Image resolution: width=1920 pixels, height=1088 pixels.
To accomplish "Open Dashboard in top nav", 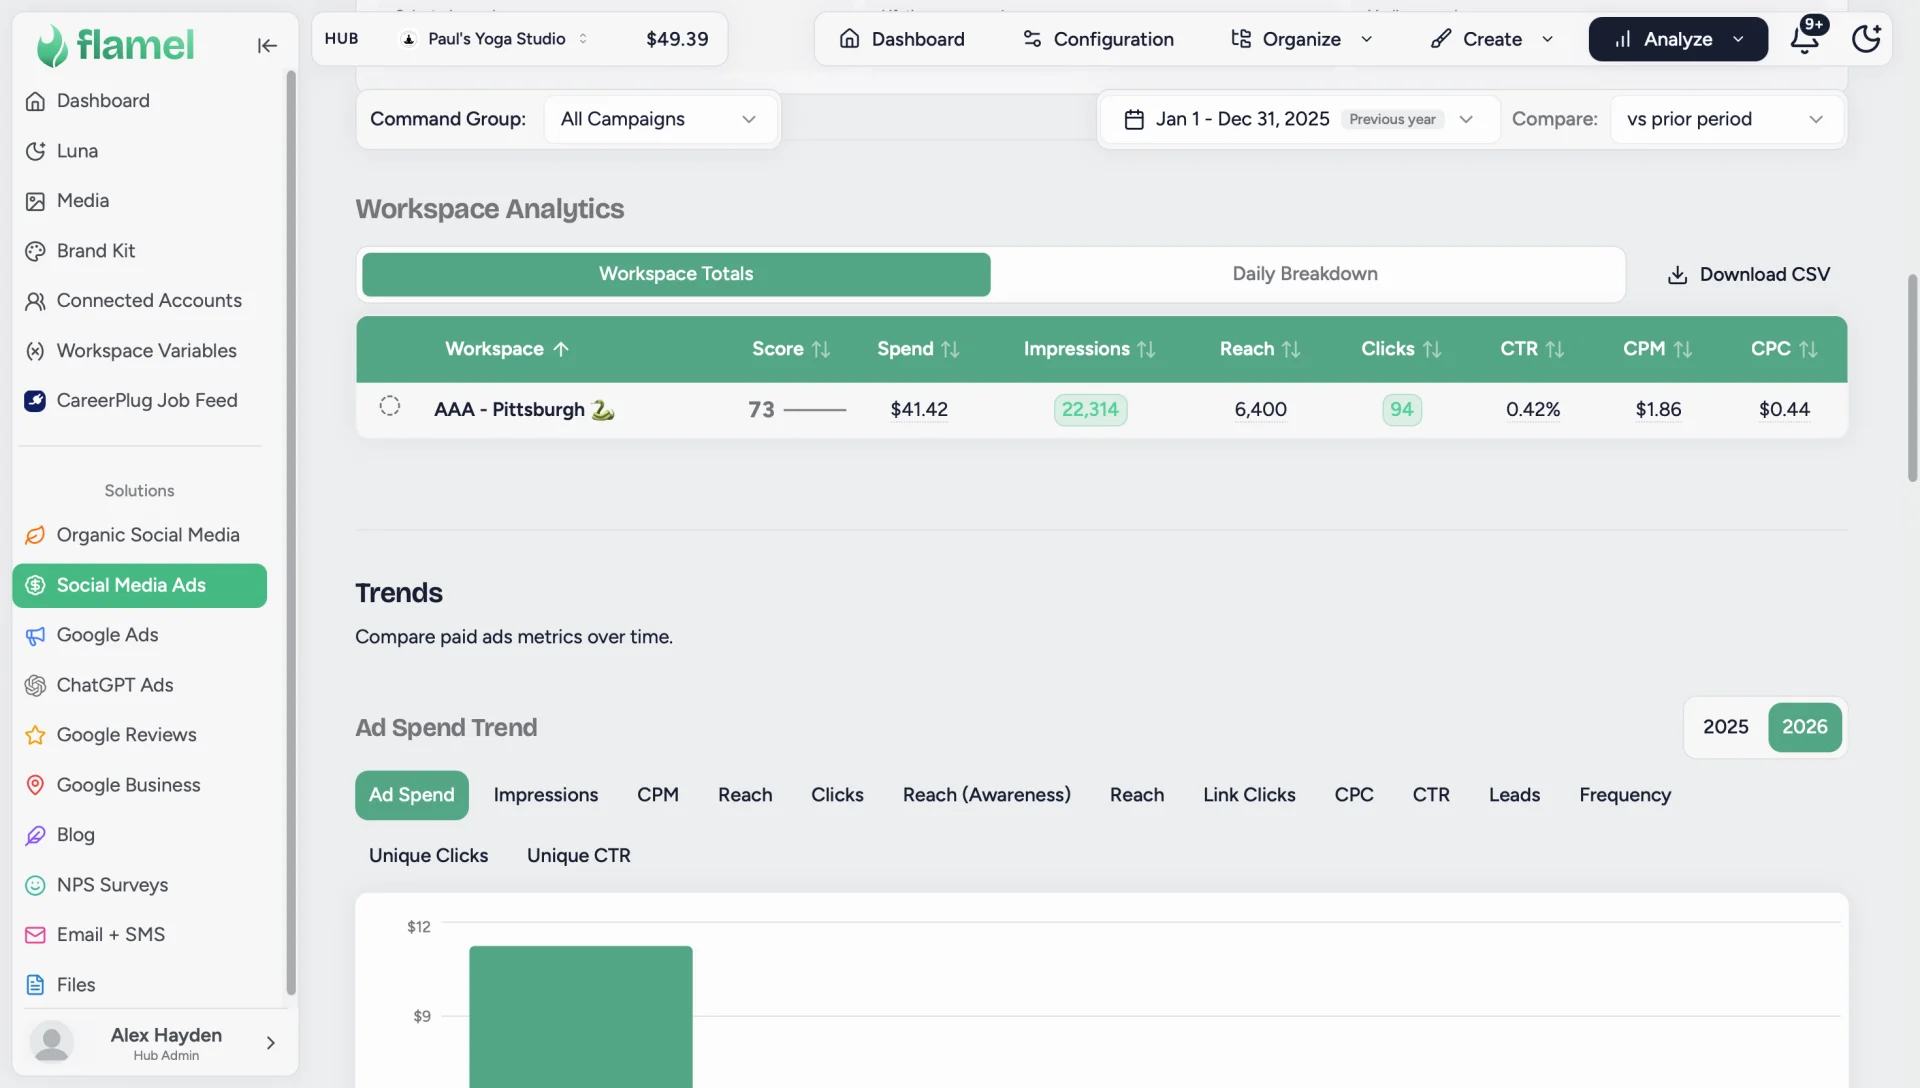I will (x=902, y=39).
